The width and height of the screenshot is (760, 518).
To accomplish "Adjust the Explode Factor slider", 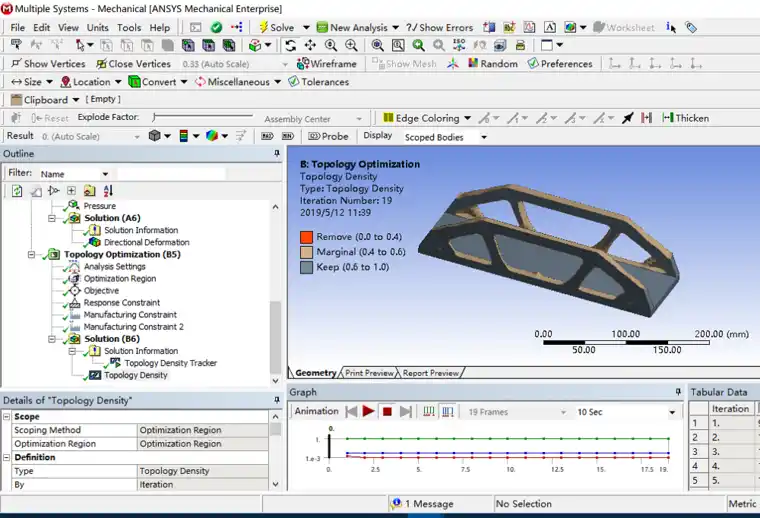I will pos(203,117).
